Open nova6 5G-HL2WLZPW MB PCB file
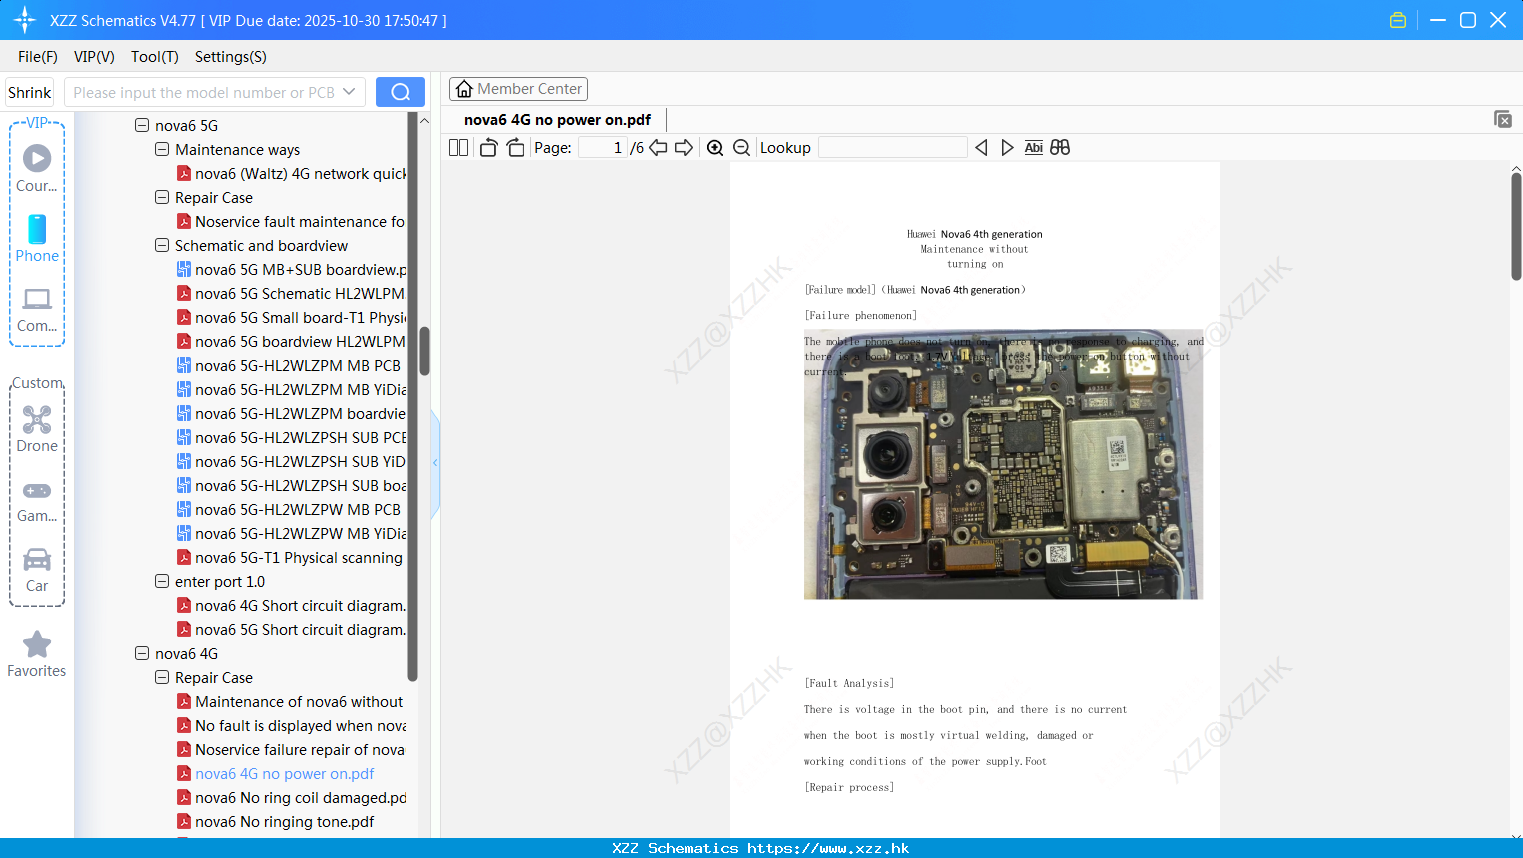The width and height of the screenshot is (1523, 858). [289, 510]
